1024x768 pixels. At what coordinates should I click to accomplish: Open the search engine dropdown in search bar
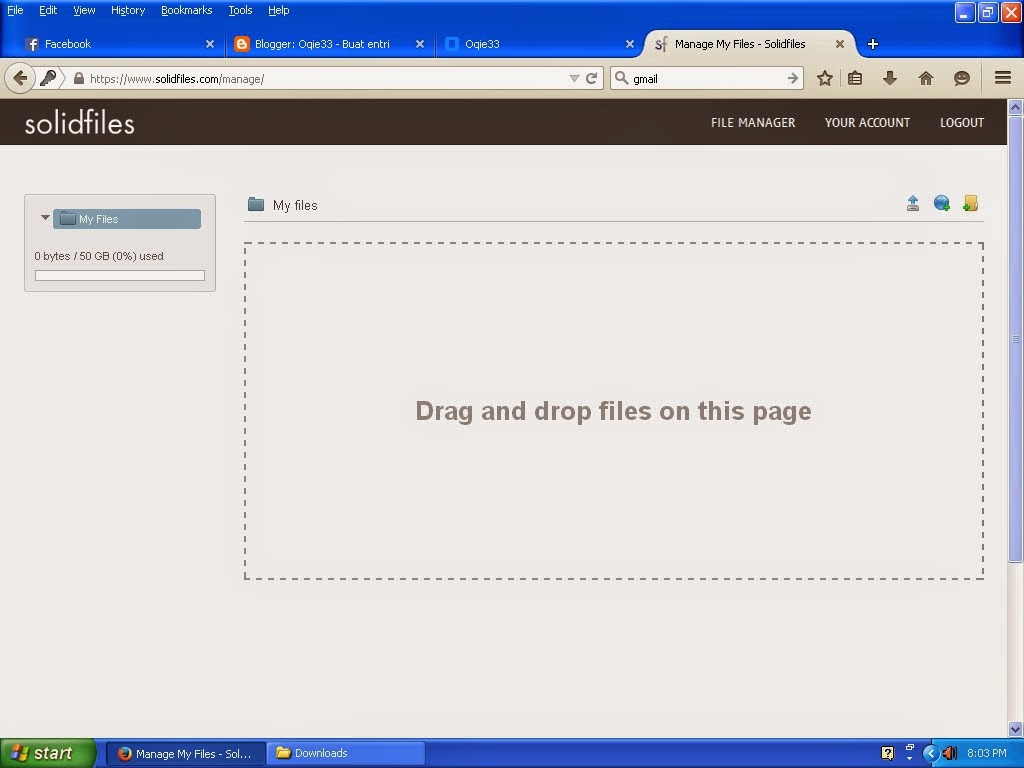[620, 77]
